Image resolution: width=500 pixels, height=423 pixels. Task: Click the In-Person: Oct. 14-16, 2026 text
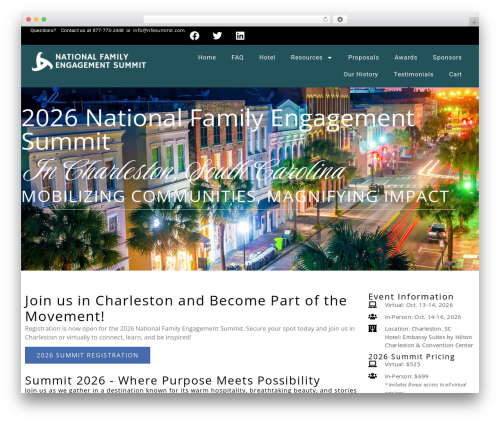coord(423,317)
